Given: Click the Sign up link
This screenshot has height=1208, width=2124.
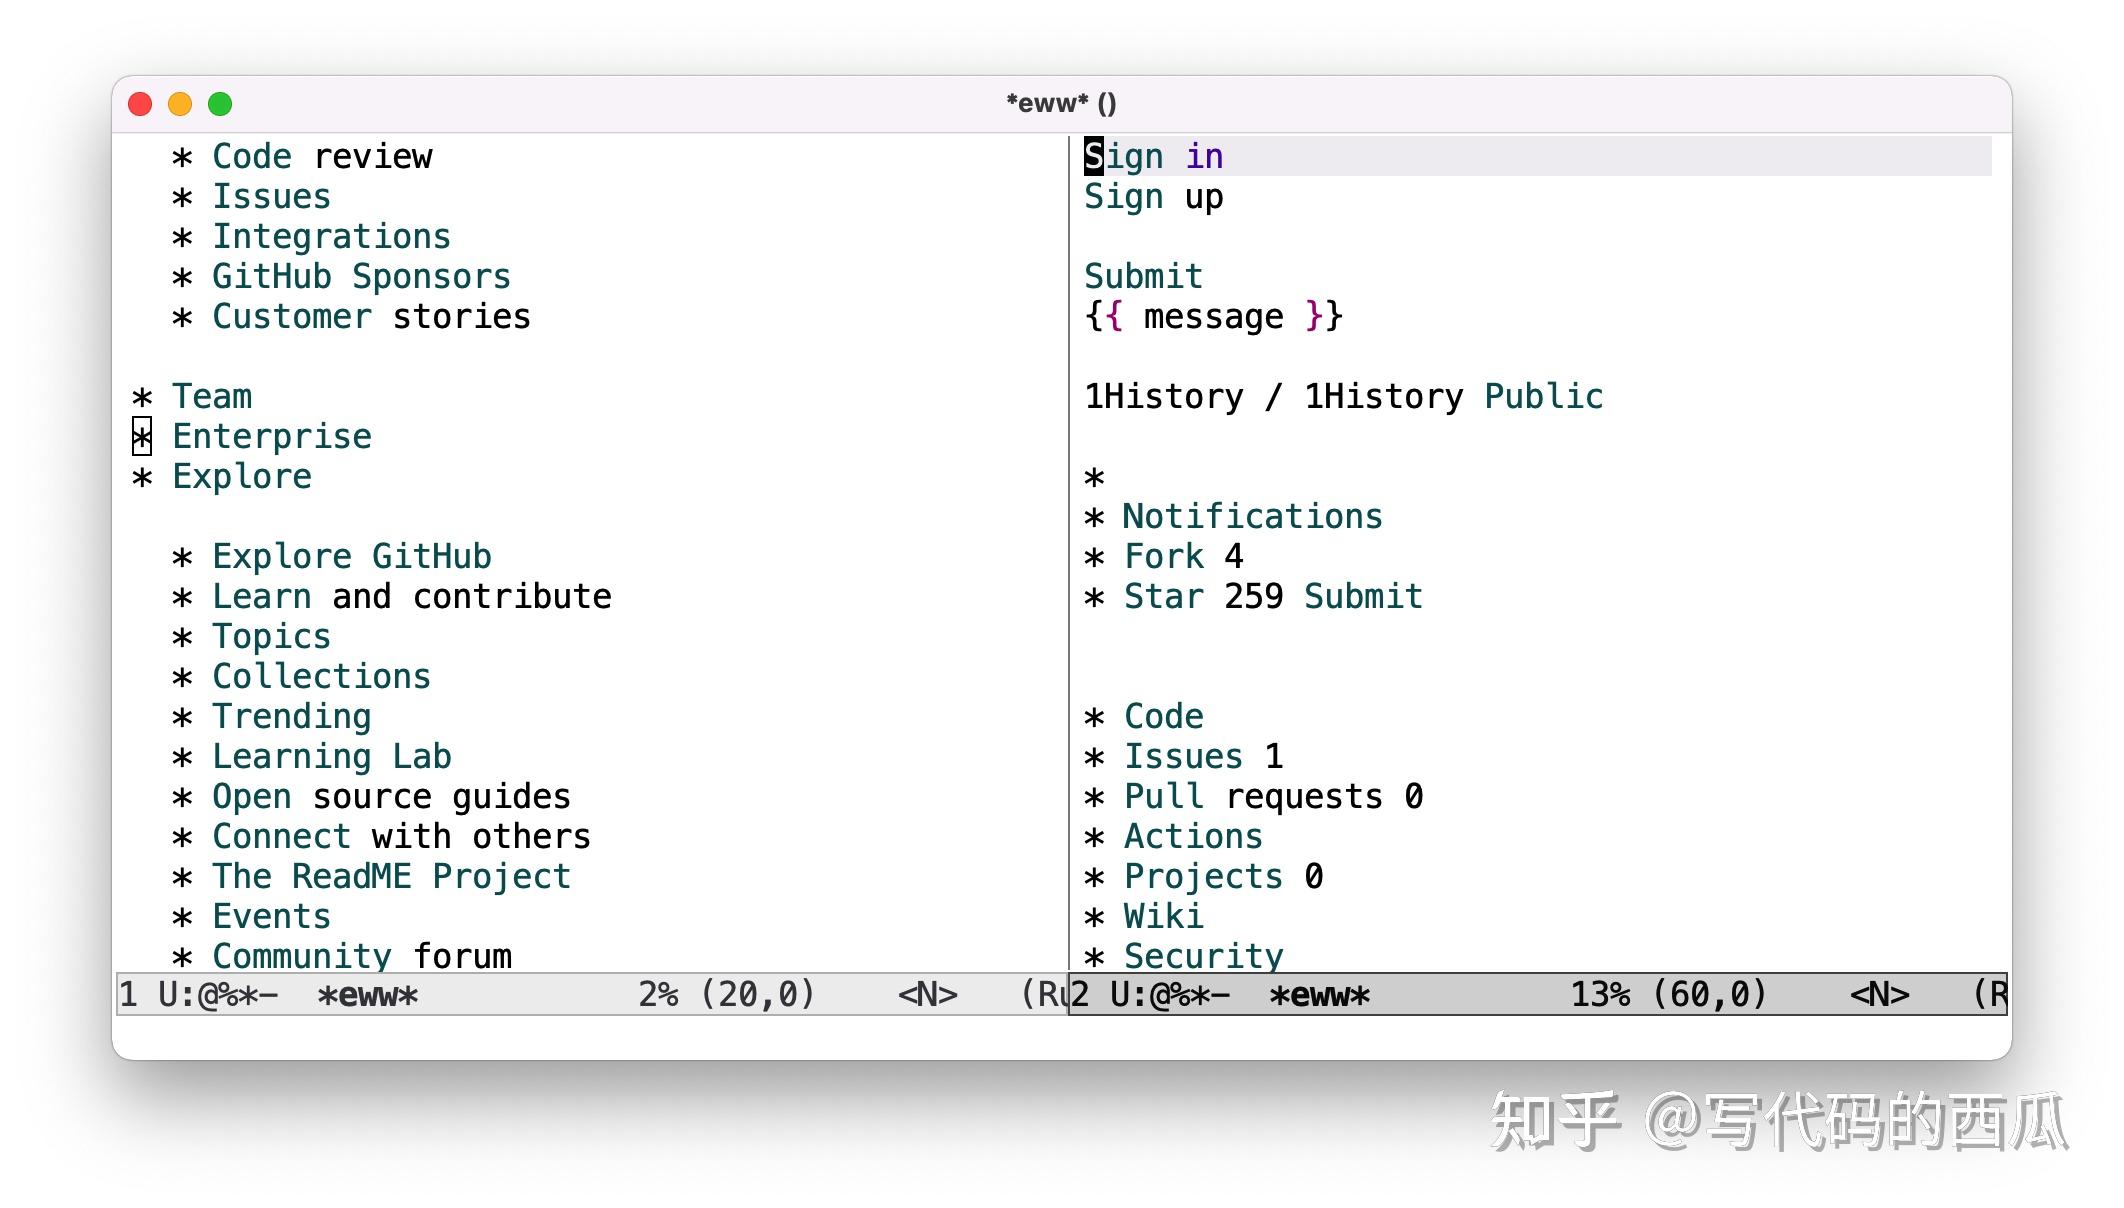Looking at the screenshot, I should pos(1154,197).
